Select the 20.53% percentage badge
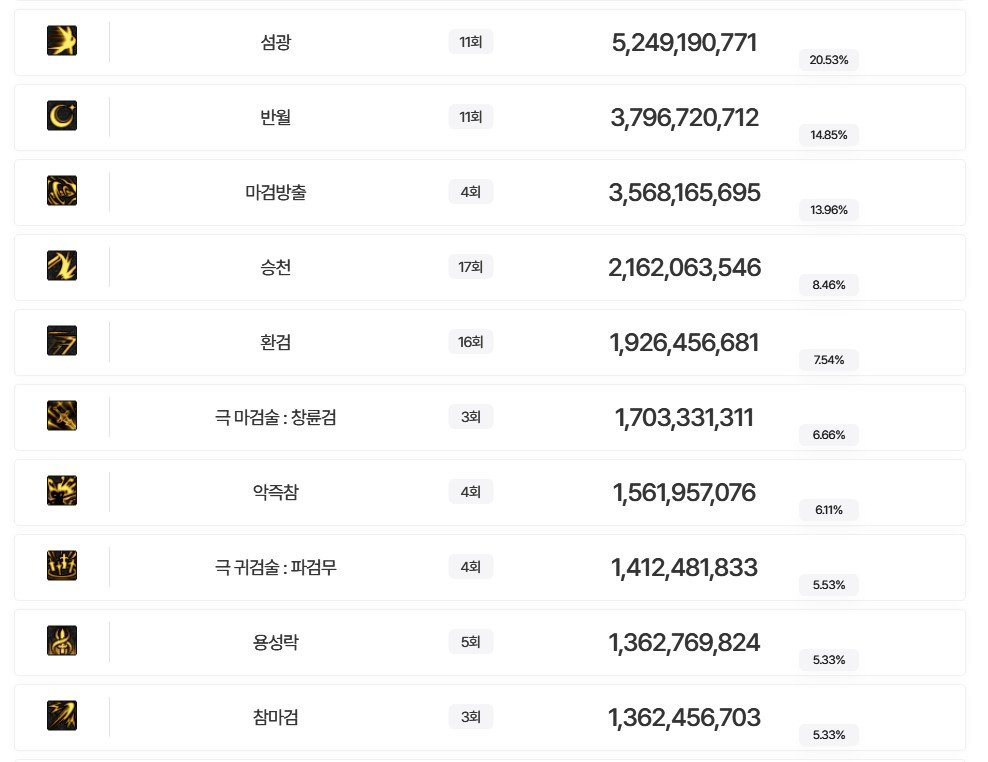The width and height of the screenshot is (988, 762). tap(828, 60)
